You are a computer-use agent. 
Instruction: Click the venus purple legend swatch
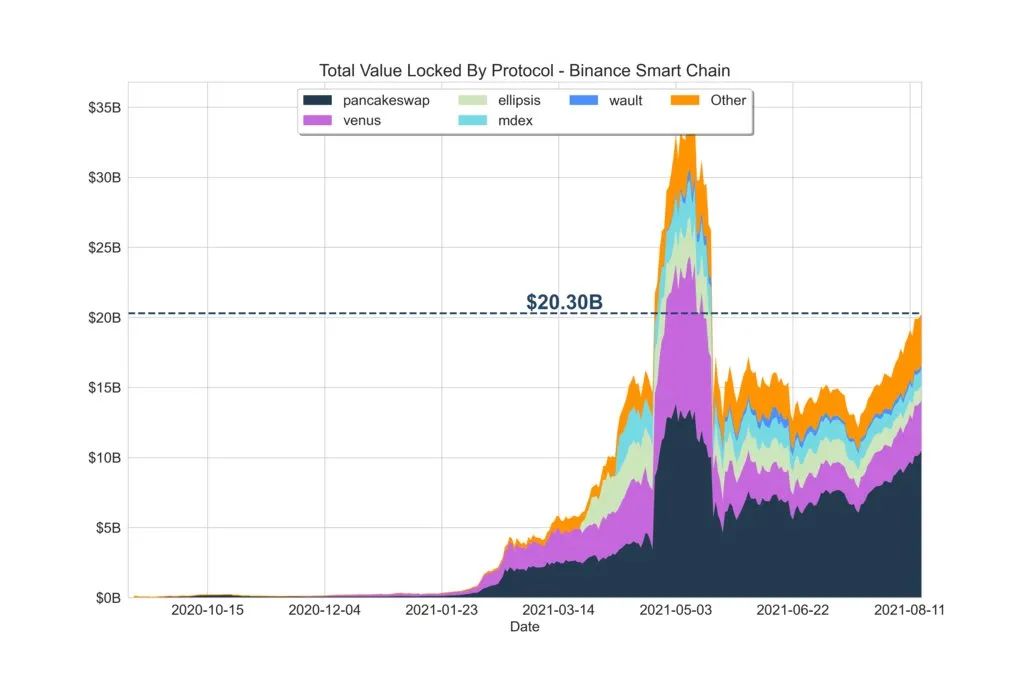click(x=317, y=120)
